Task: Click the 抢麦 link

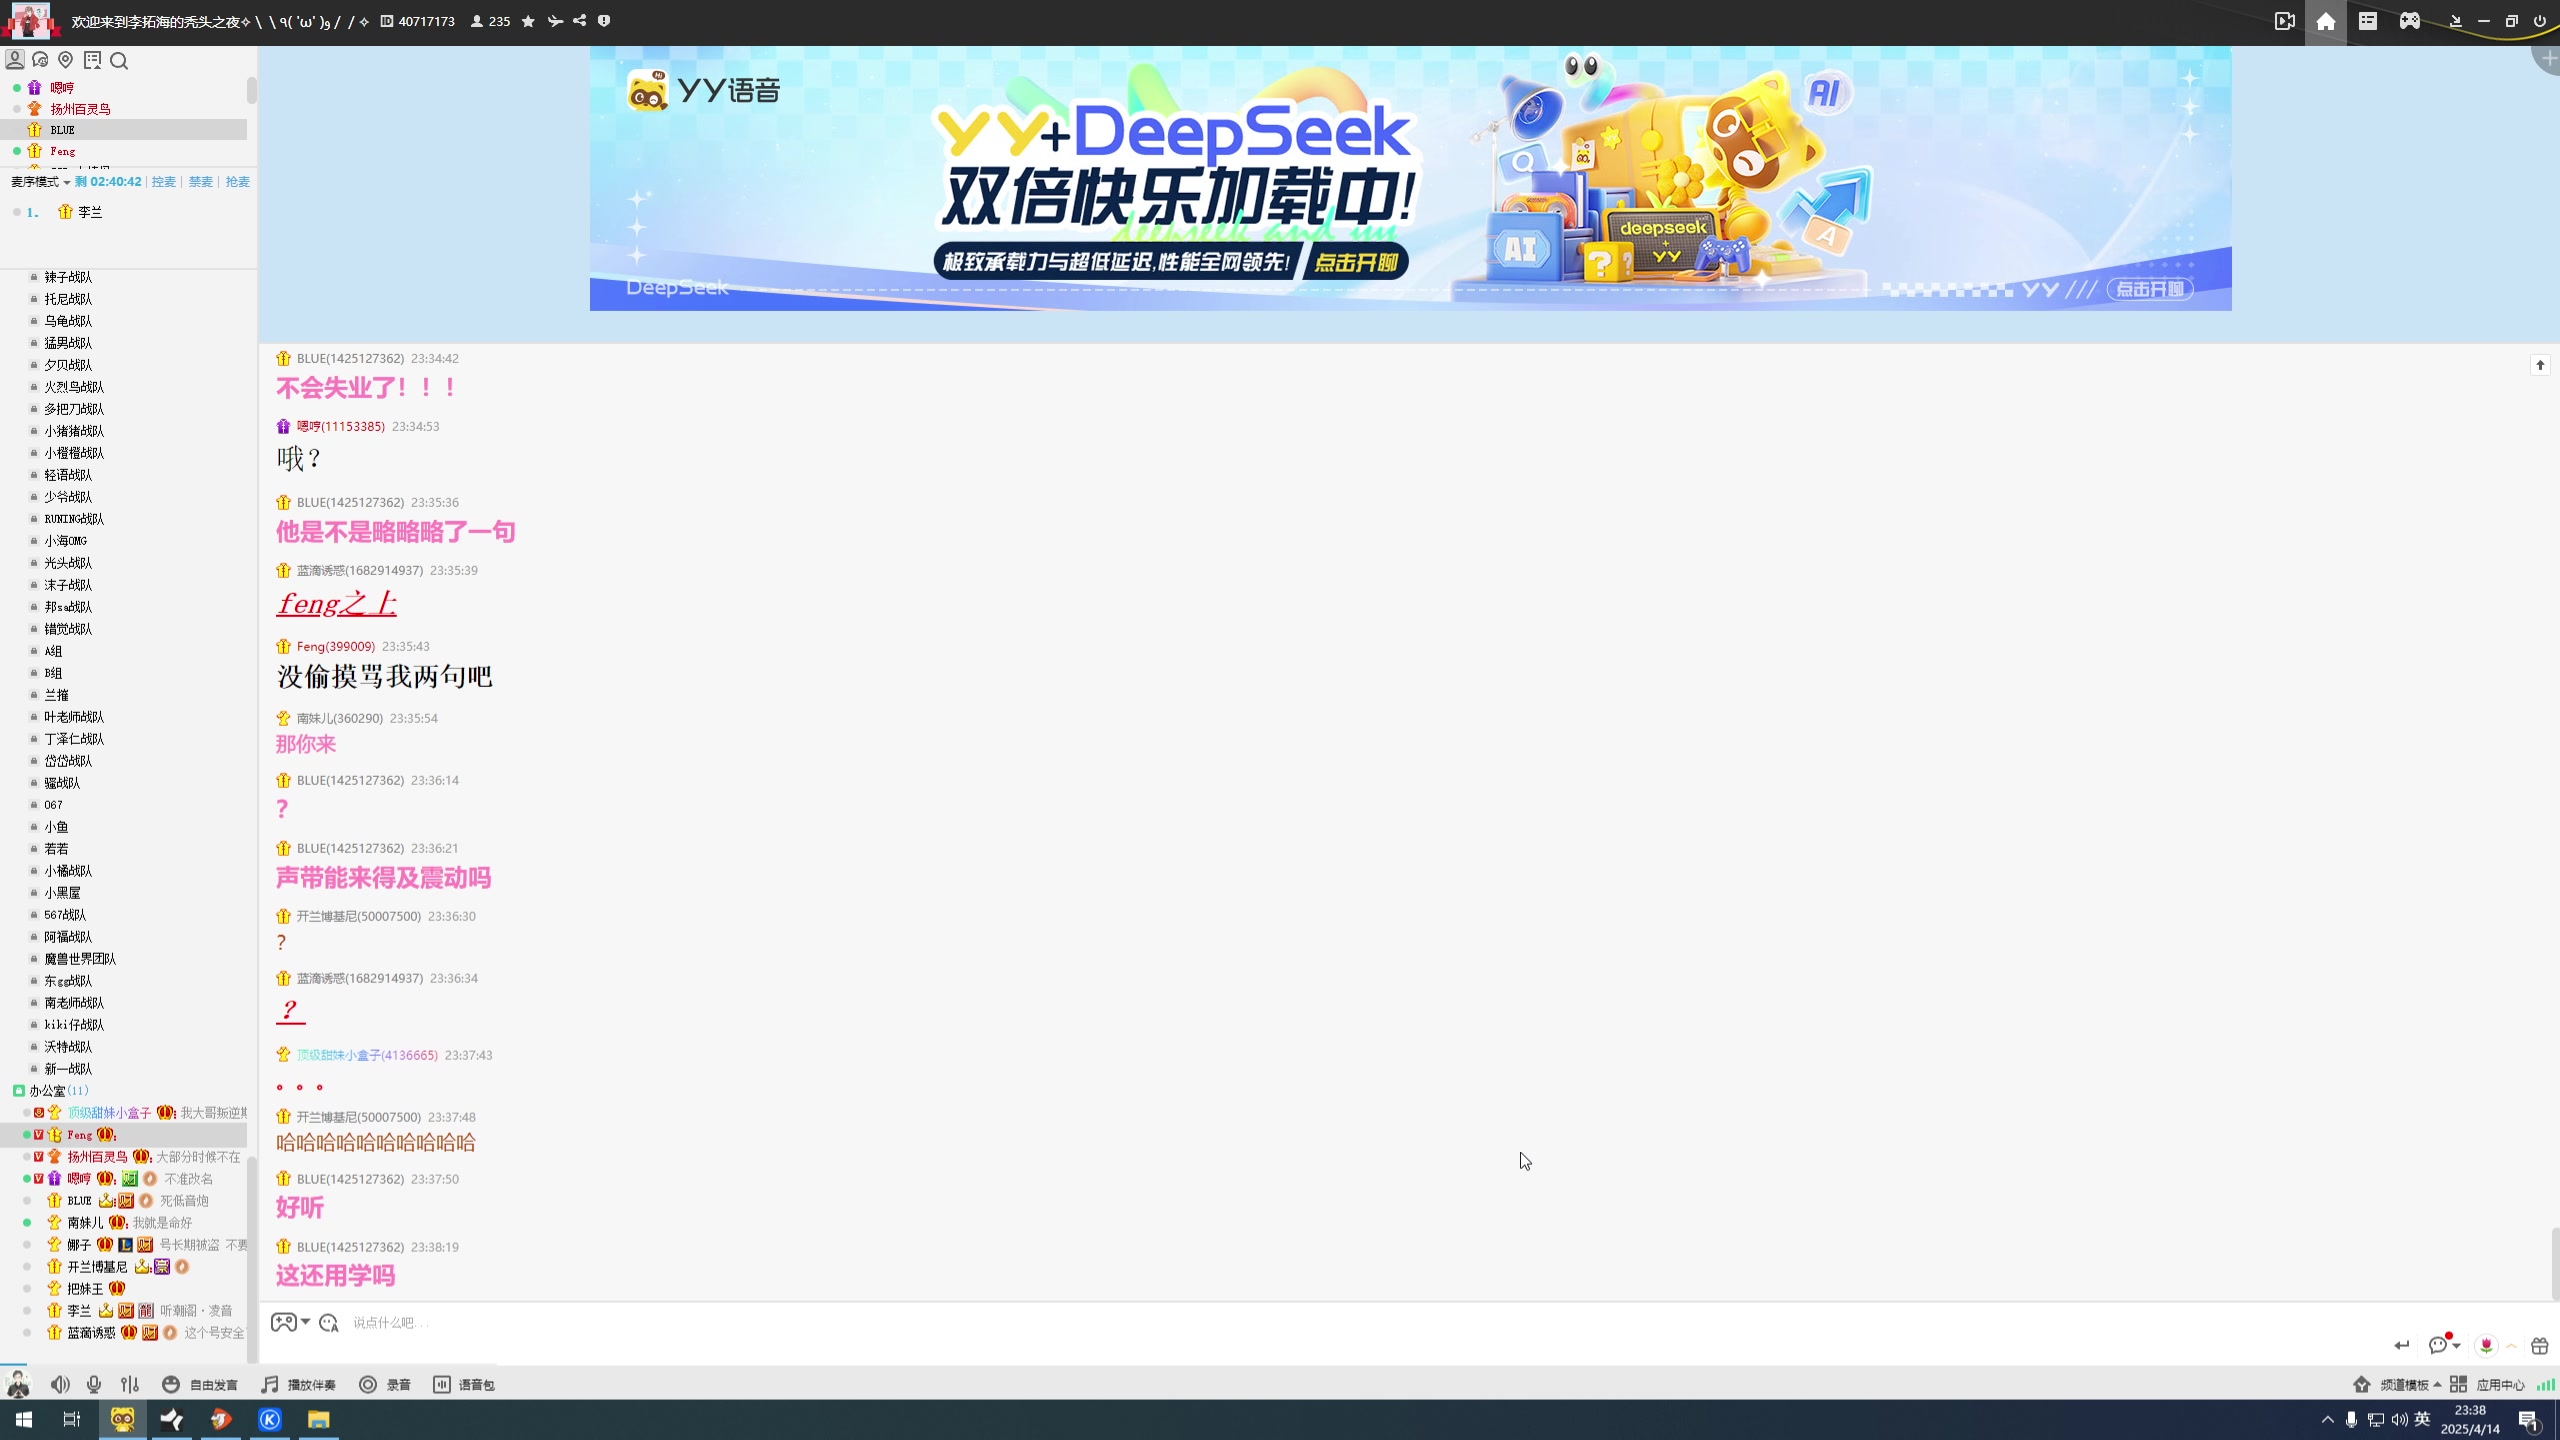Action: [237, 182]
